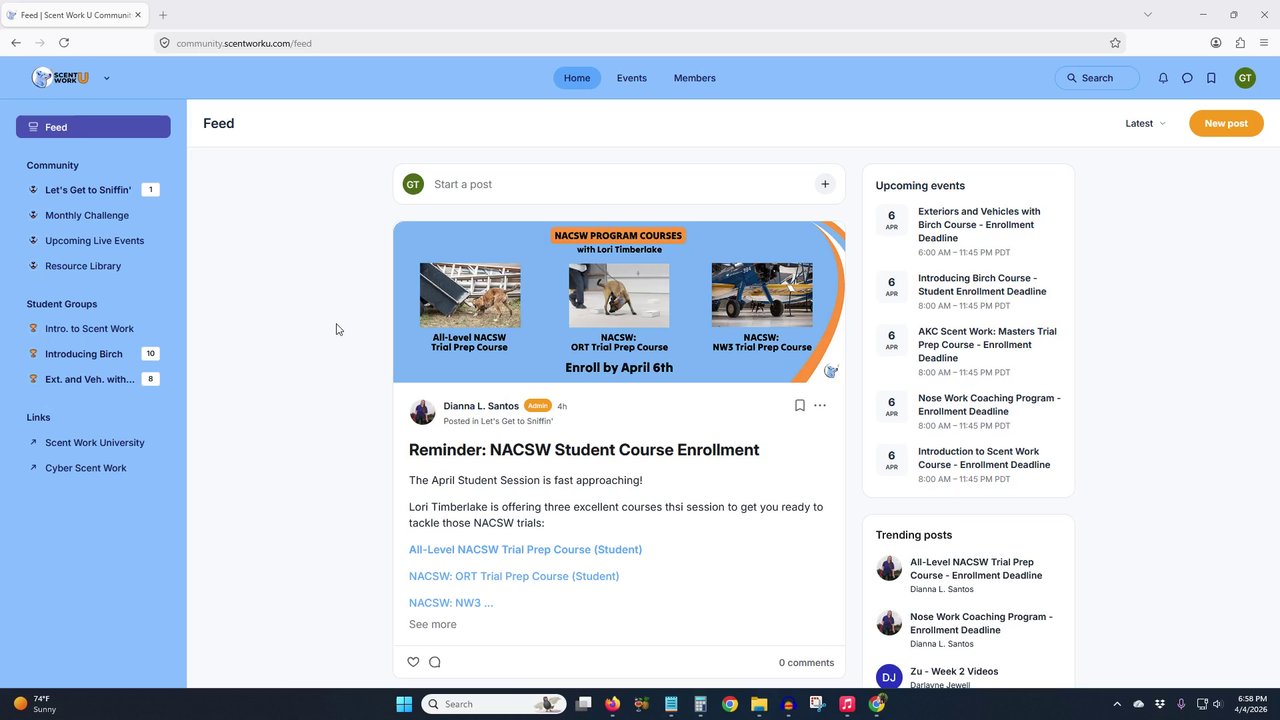
Task: Open the NACSW Program Courses banner image
Action: click(619, 302)
